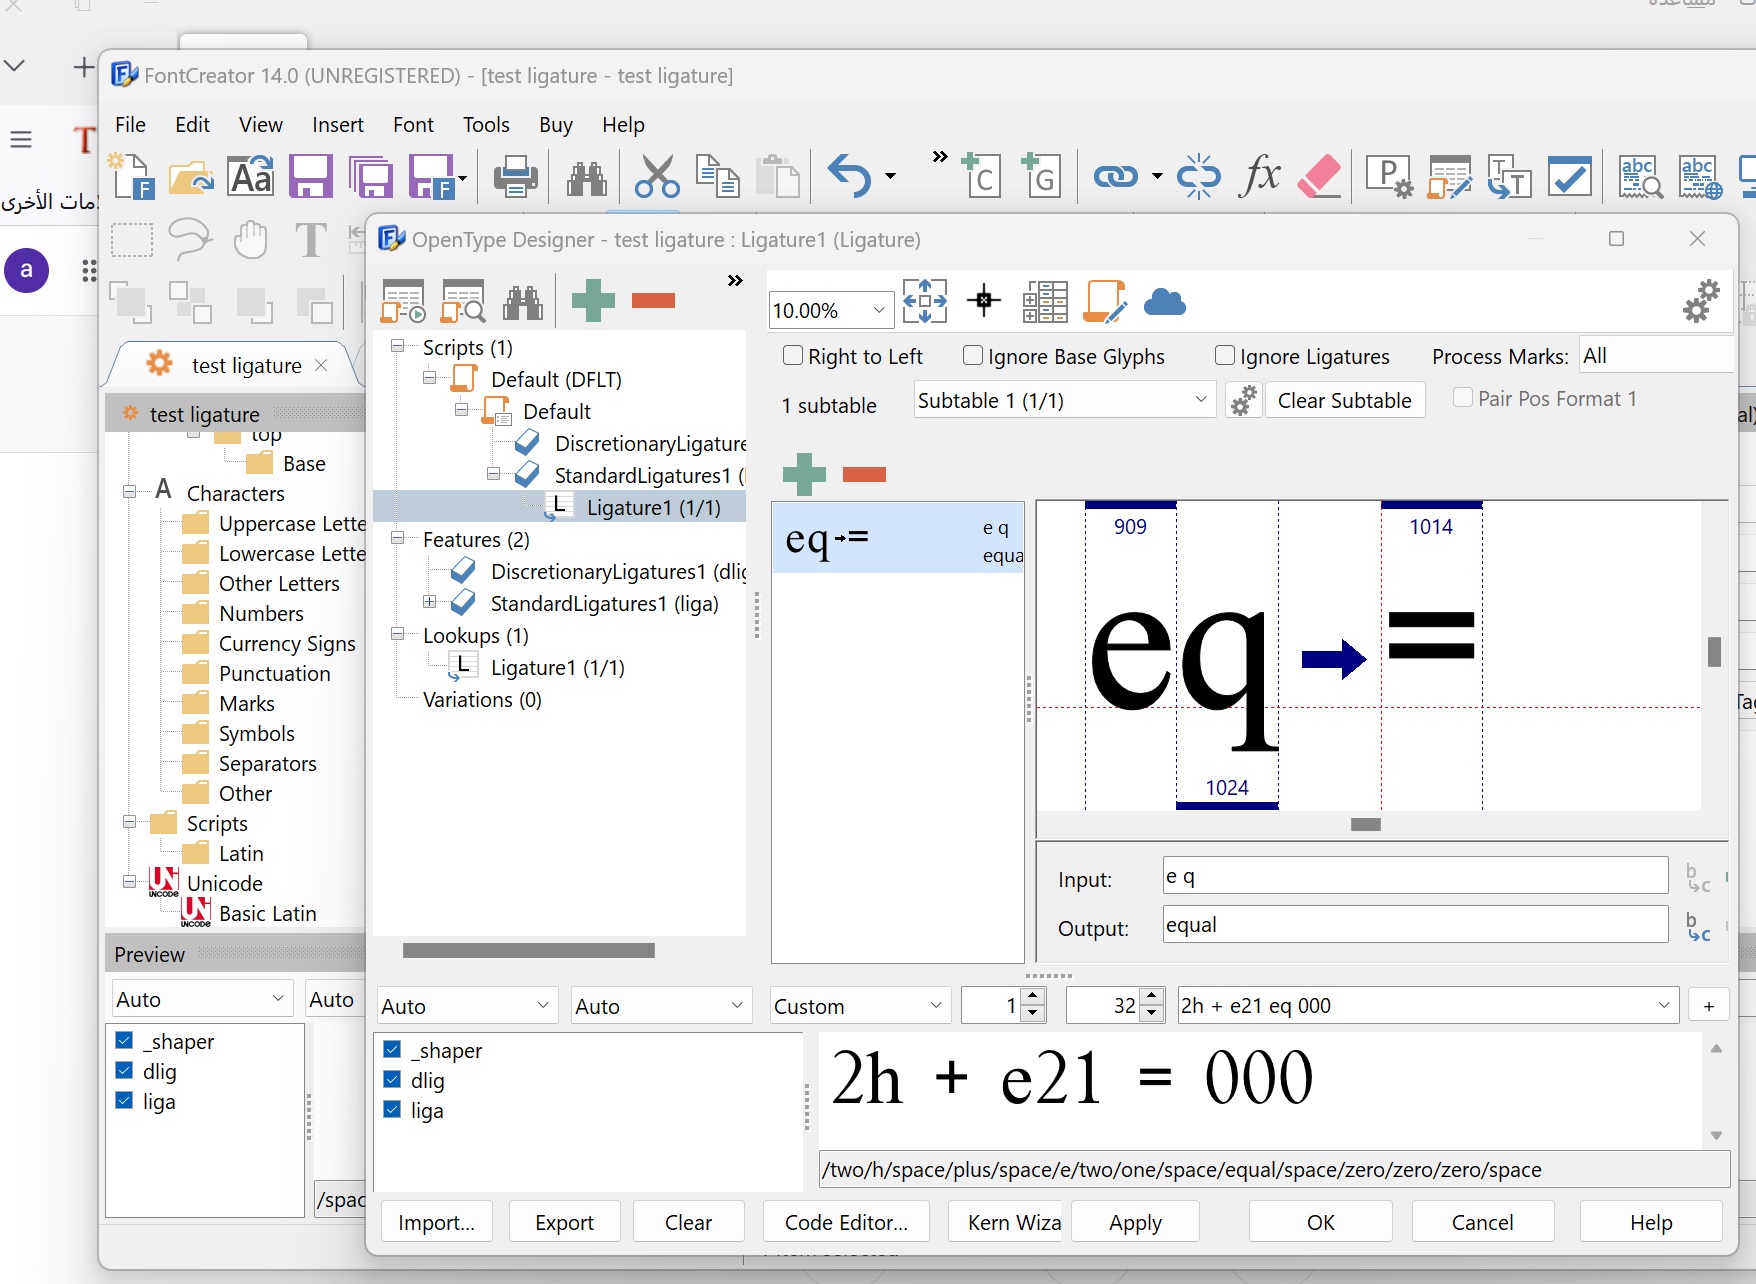Check Ignore Base Glyphs
Image resolution: width=1756 pixels, height=1284 pixels.
coord(973,356)
